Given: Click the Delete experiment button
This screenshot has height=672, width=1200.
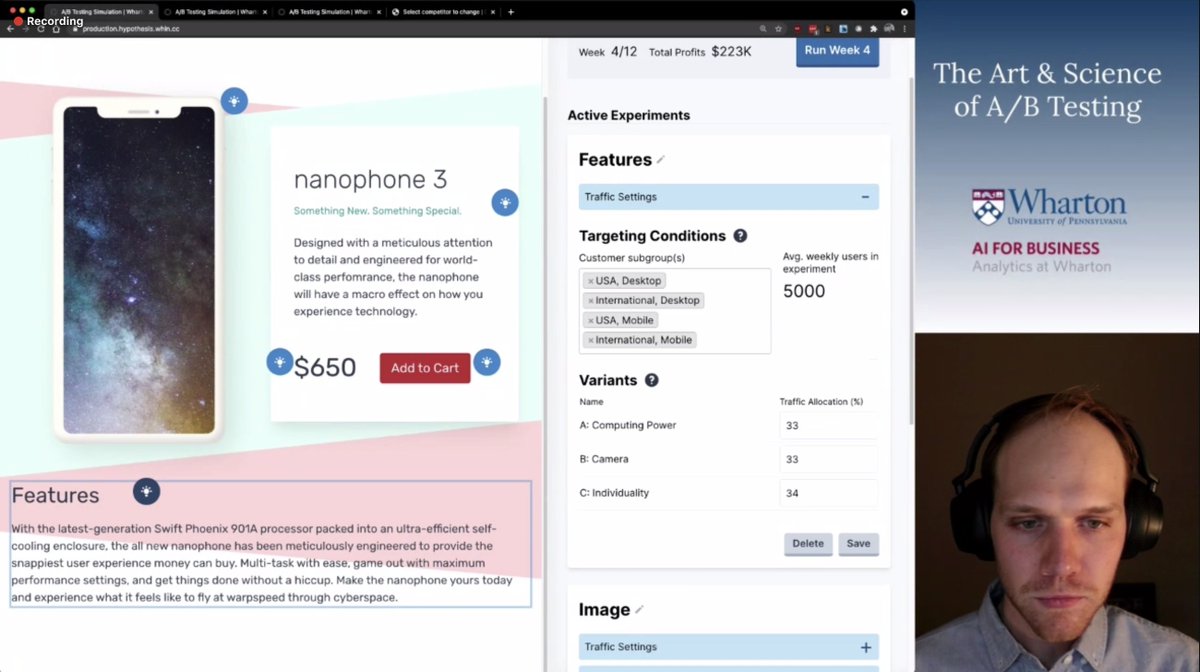Looking at the screenshot, I should tap(808, 544).
